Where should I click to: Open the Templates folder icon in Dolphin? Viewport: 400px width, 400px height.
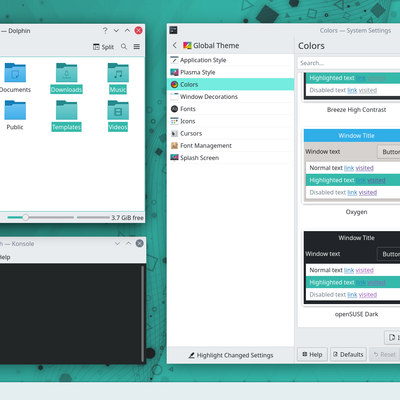[67, 110]
